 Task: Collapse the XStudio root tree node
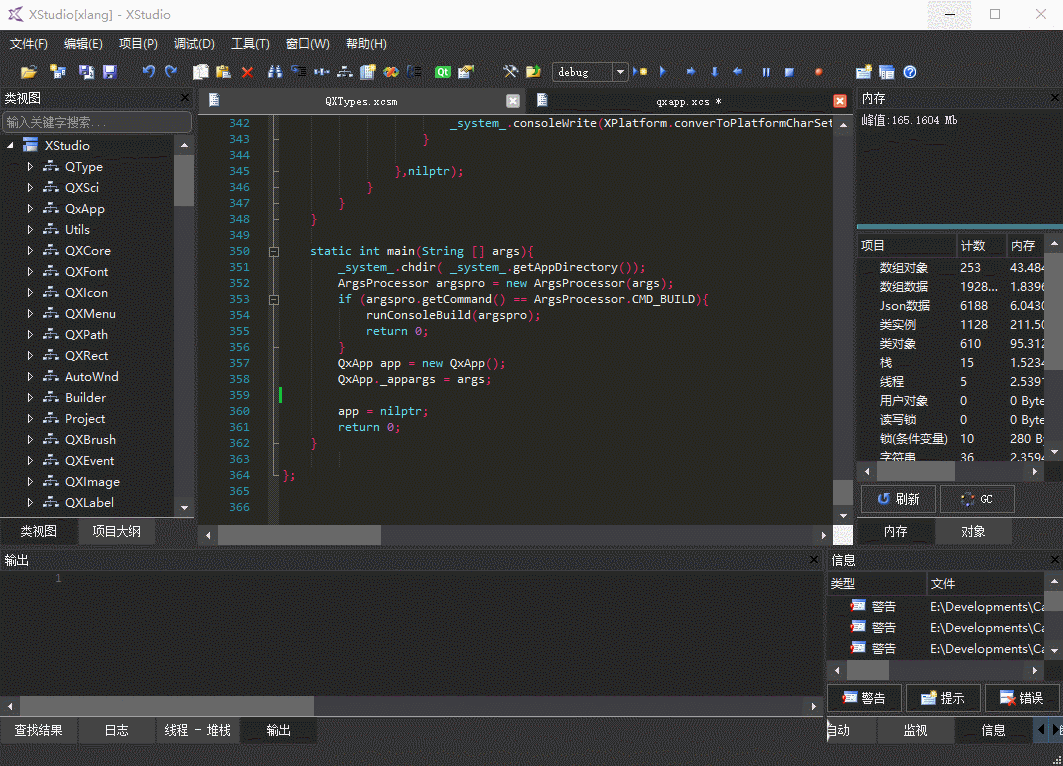pos(10,146)
